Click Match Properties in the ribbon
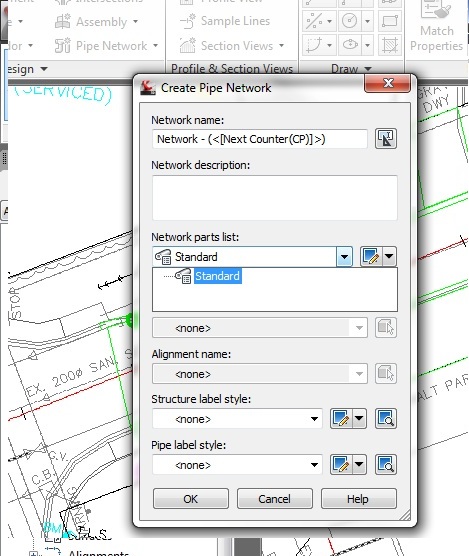The image size is (469, 556). (x=436, y=27)
